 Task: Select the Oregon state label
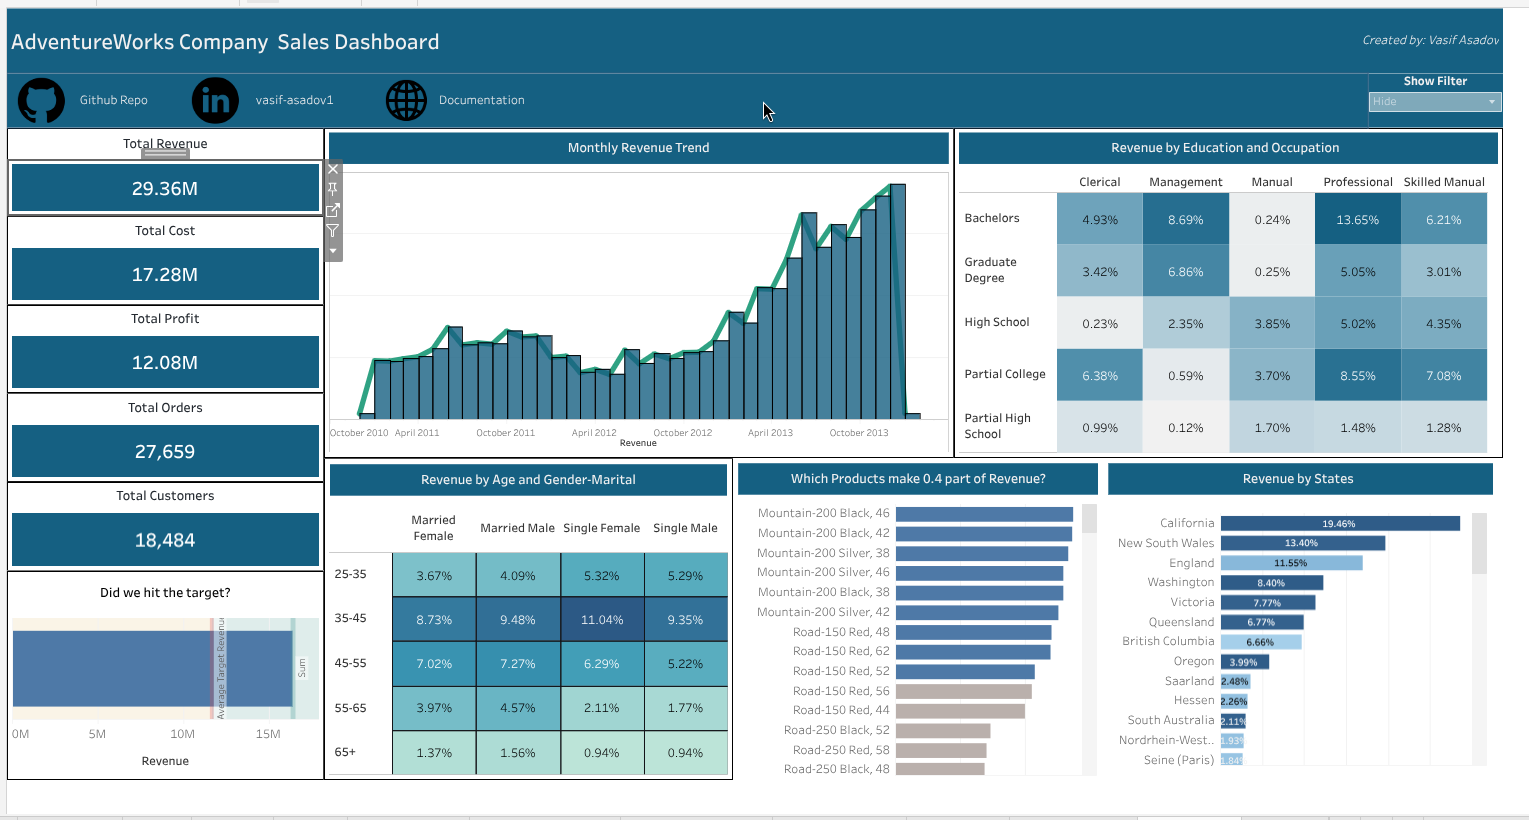click(1194, 661)
